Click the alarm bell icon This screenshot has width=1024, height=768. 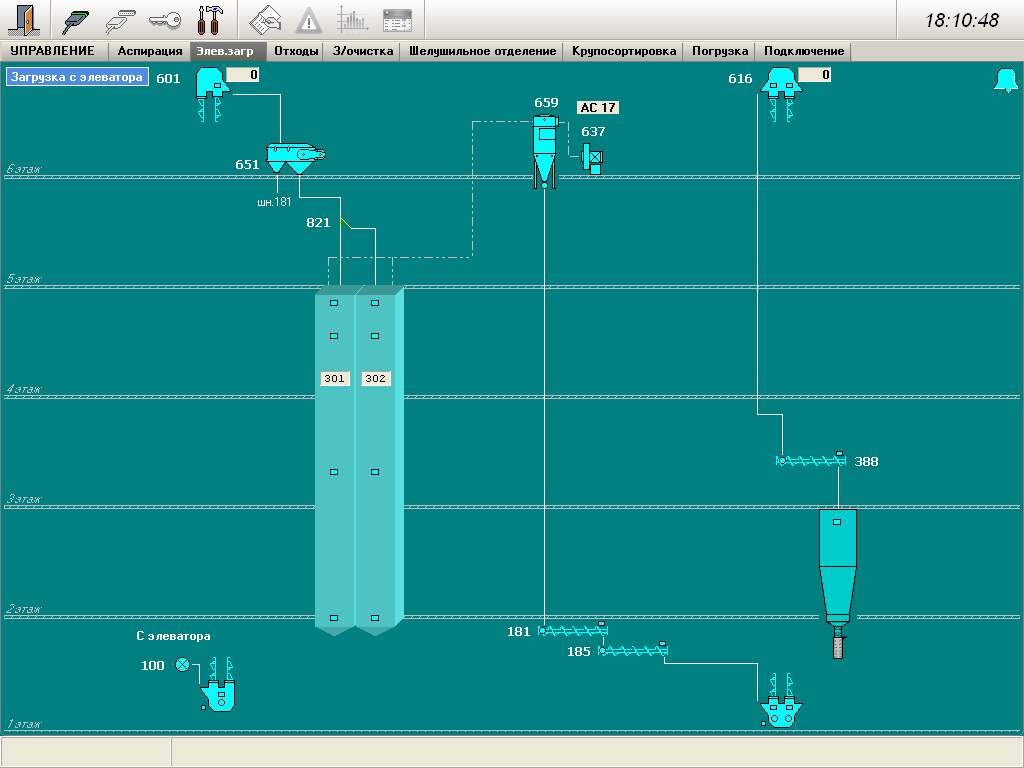pyautogui.click(x=1004, y=82)
